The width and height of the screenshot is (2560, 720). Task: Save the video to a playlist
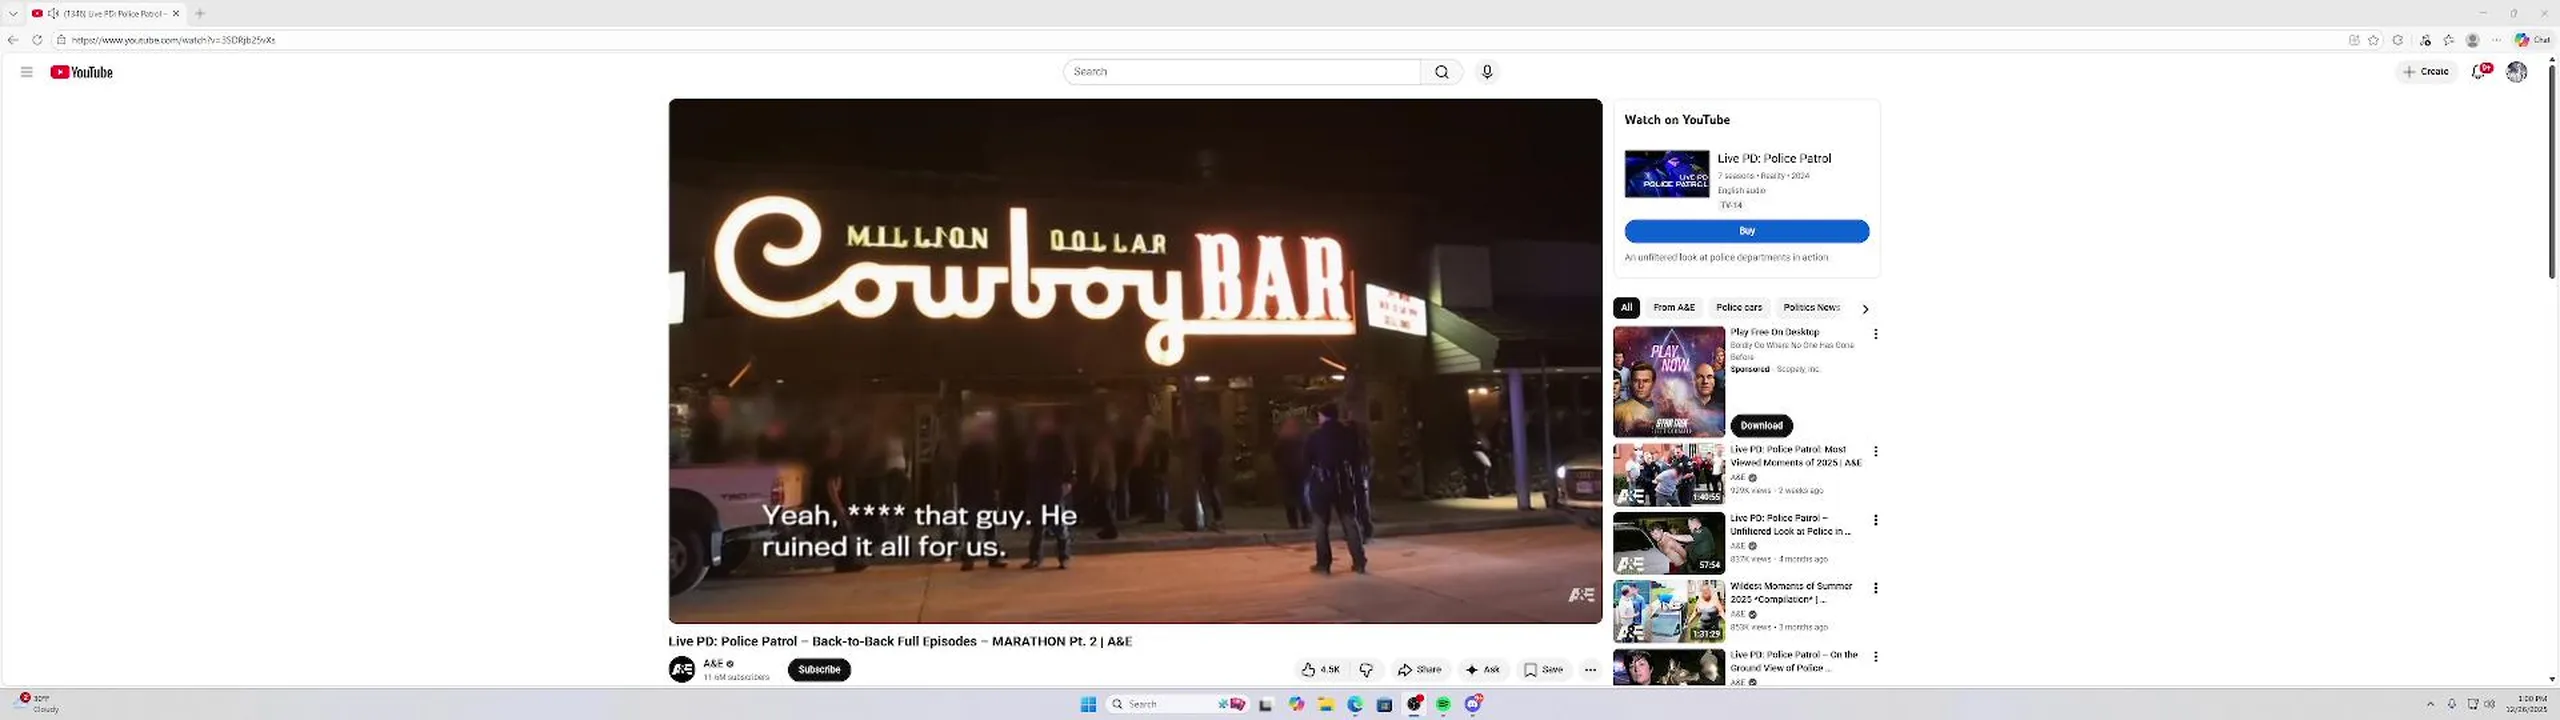[1543, 670]
